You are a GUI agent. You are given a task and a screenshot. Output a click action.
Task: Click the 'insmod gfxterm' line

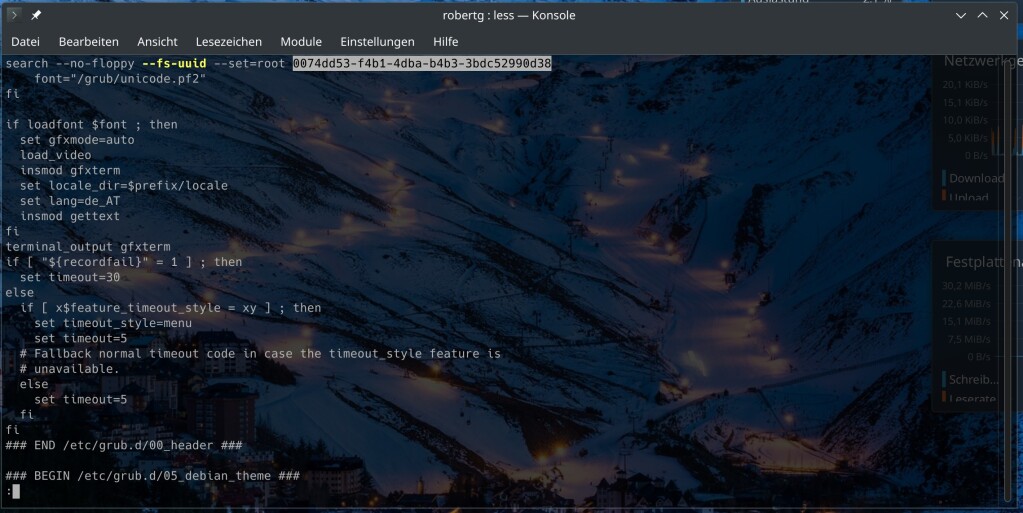[70, 170]
